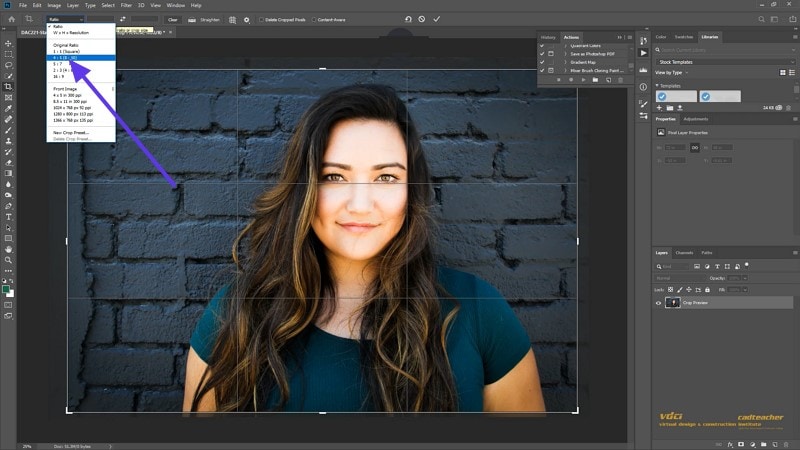
Task: Commit the crop with the checkmark
Action: click(437, 19)
